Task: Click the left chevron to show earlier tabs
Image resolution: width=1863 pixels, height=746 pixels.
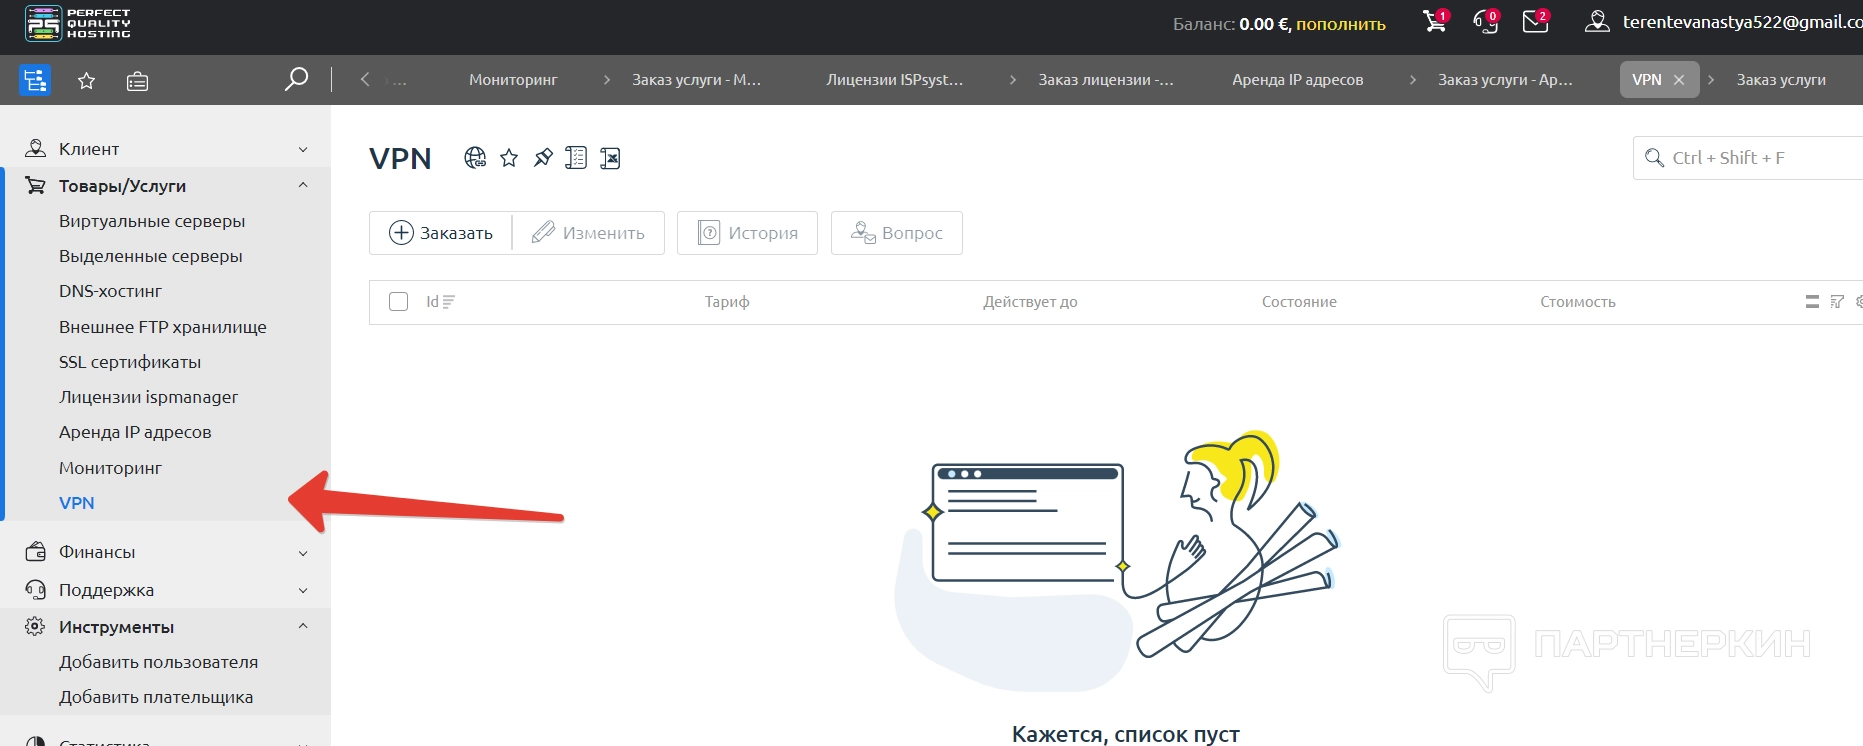Action: tap(365, 79)
